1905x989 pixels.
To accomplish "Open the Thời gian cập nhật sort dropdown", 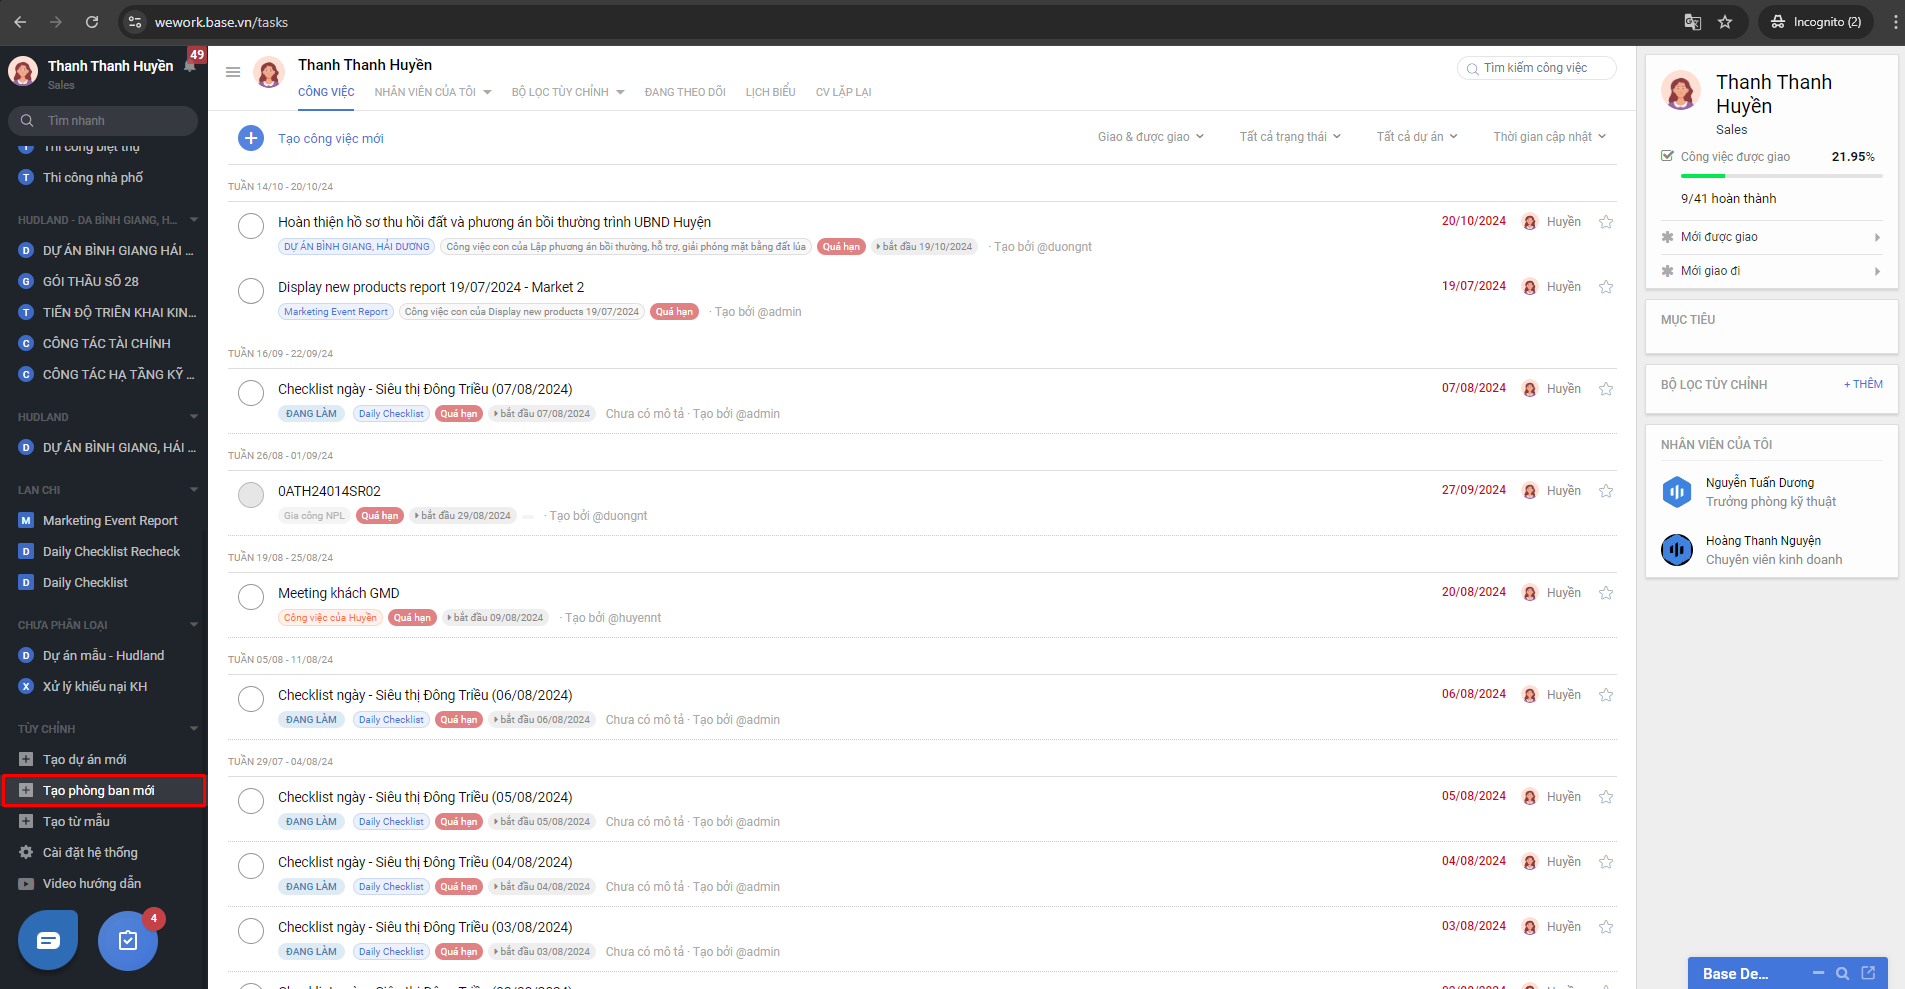I will coord(1550,137).
